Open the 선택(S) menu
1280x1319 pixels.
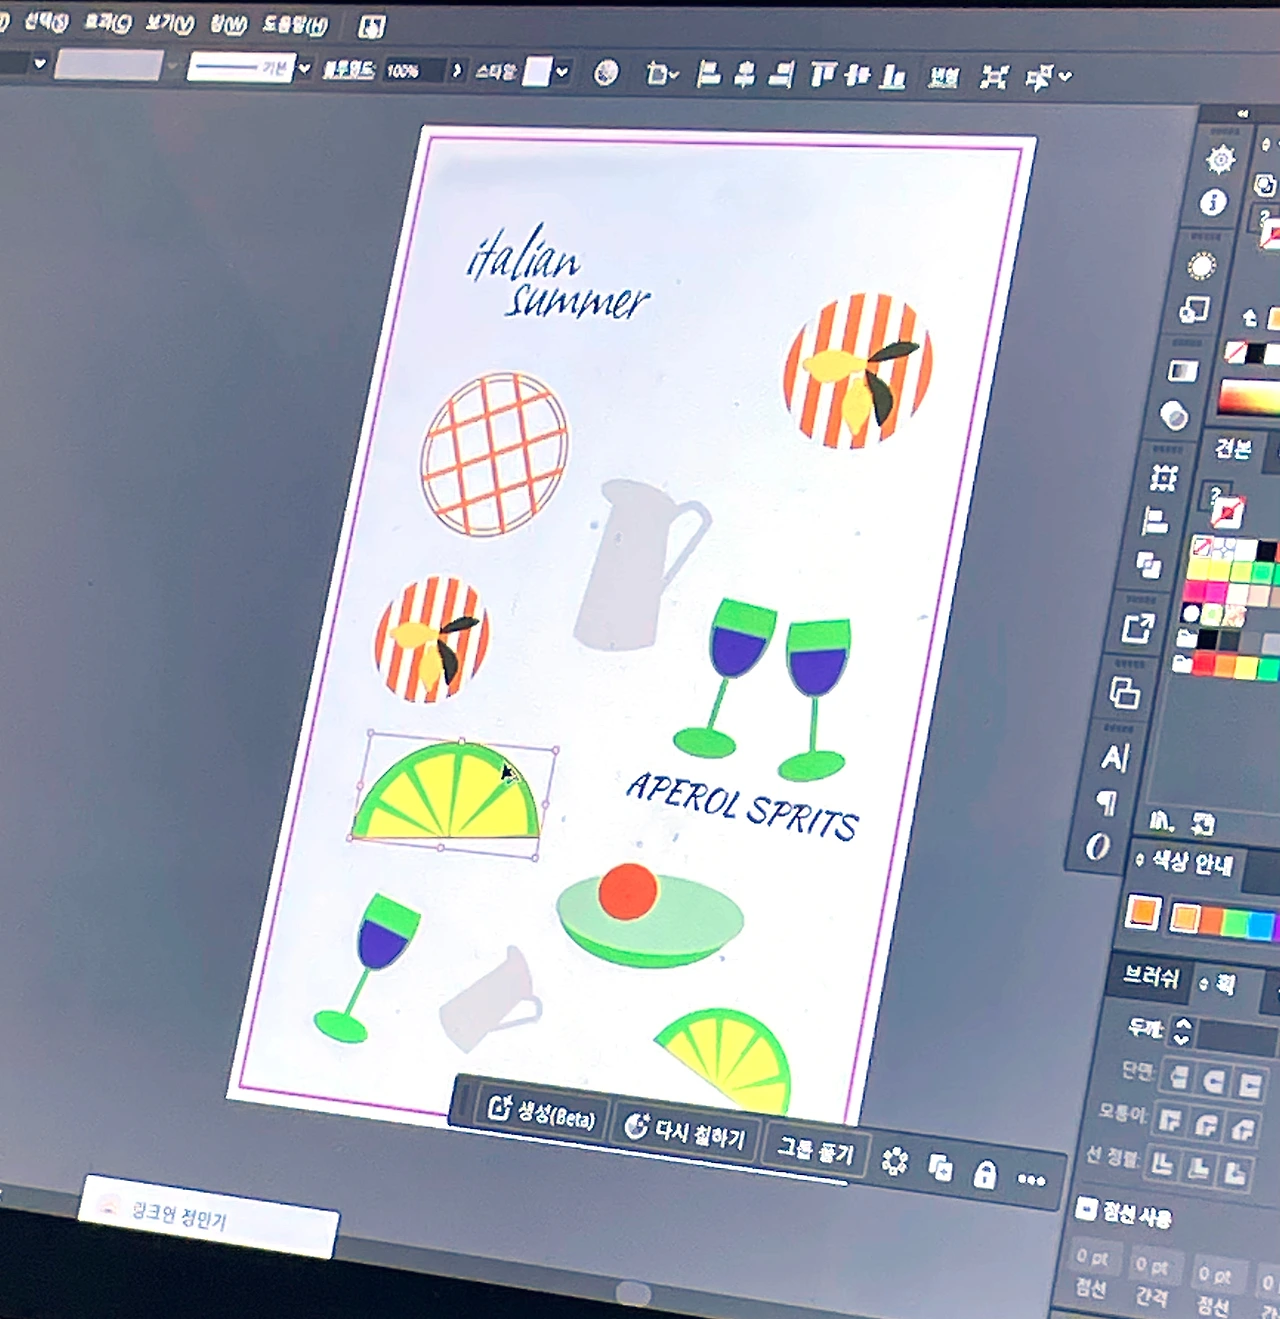click(x=46, y=21)
